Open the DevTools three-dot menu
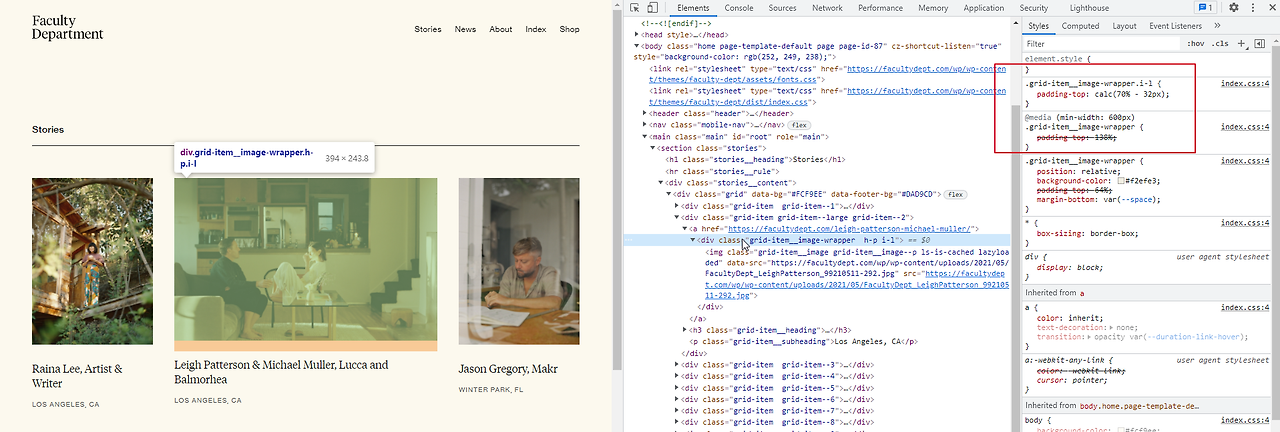Image resolution: width=1280 pixels, height=432 pixels. point(1251,8)
